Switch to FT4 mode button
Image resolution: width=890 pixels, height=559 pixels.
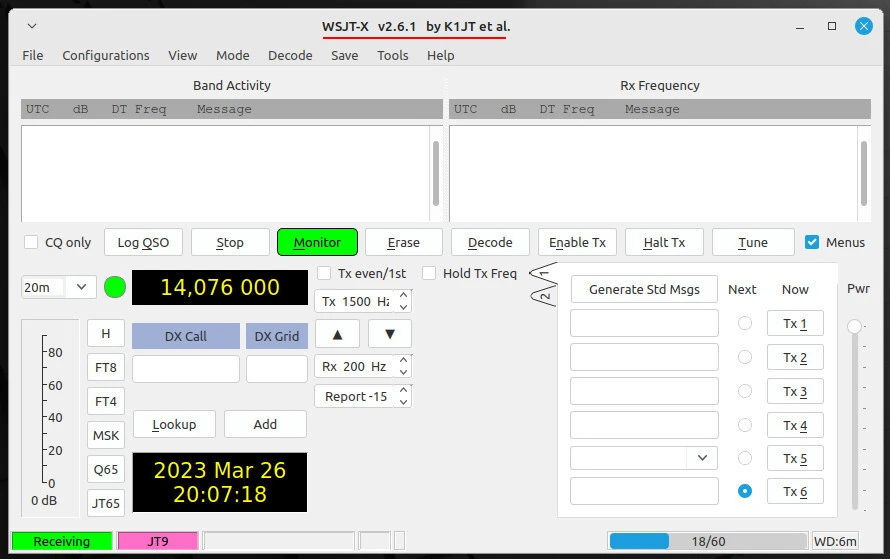click(106, 401)
